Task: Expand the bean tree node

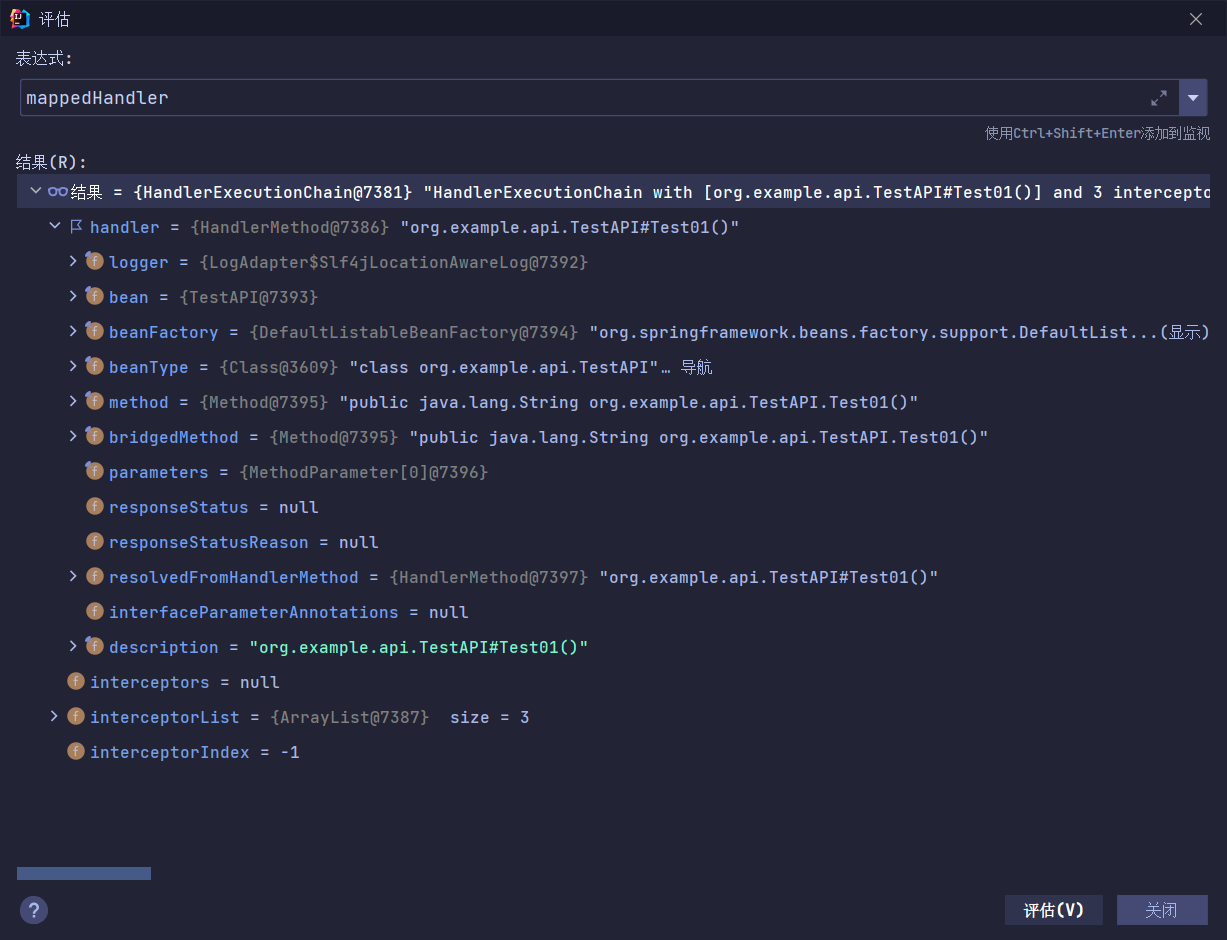Action: tap(71, 296)
